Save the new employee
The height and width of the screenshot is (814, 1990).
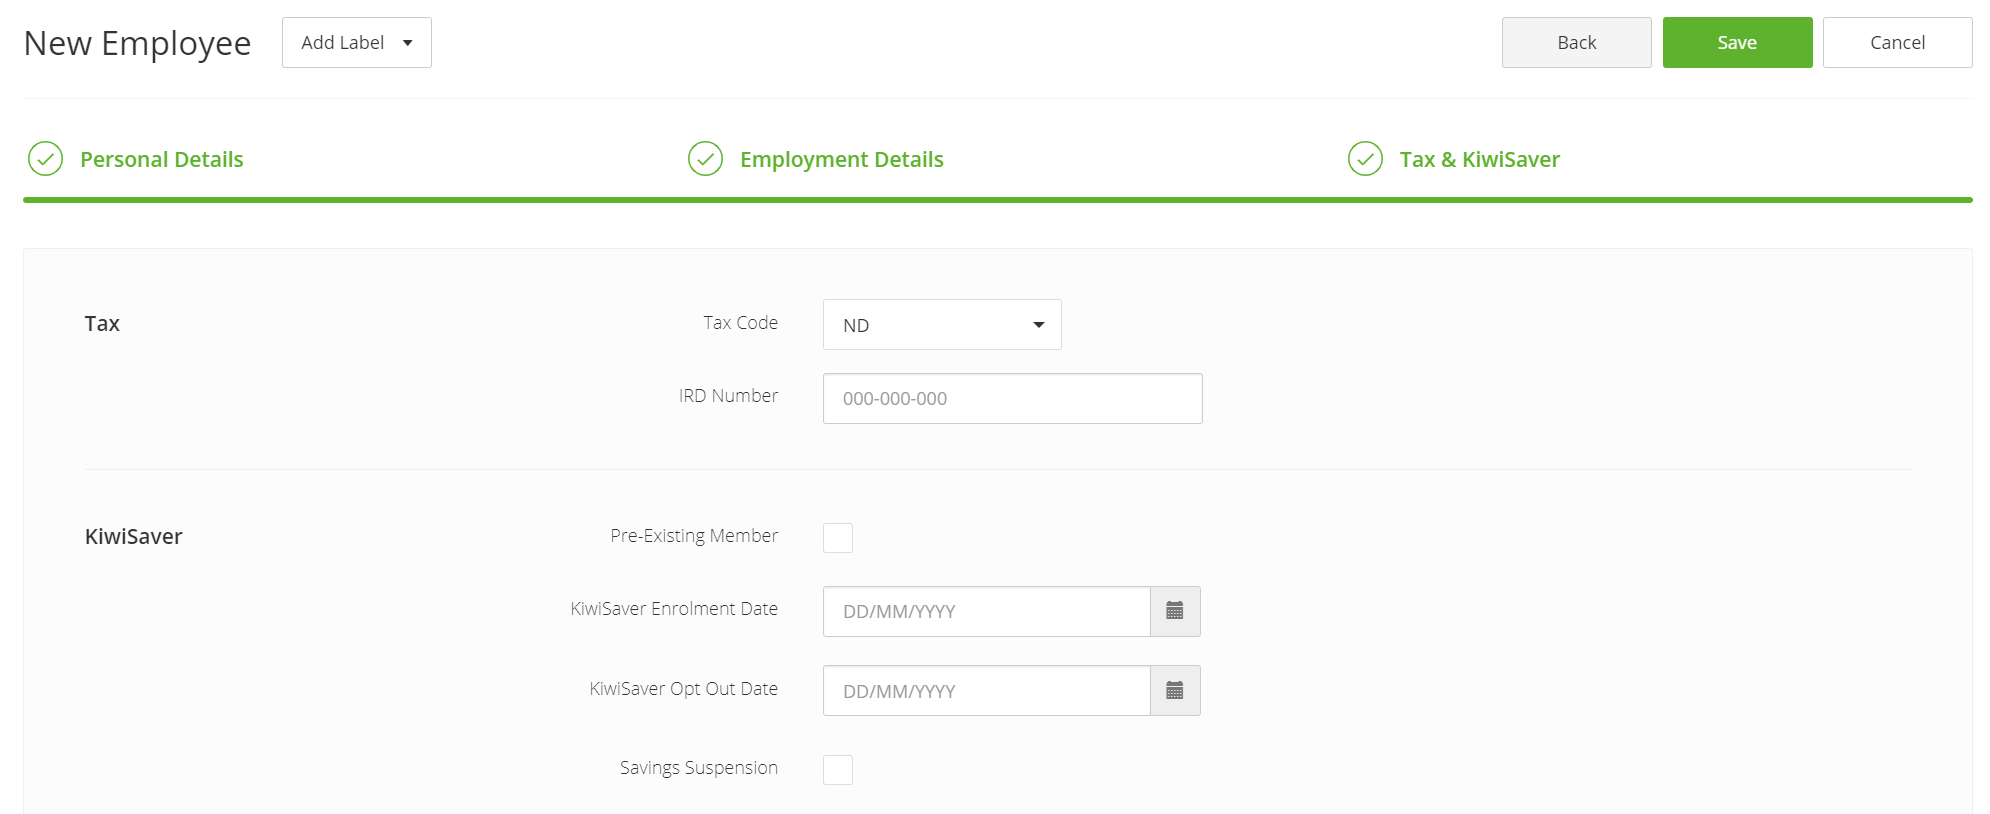pos(1738,42)
